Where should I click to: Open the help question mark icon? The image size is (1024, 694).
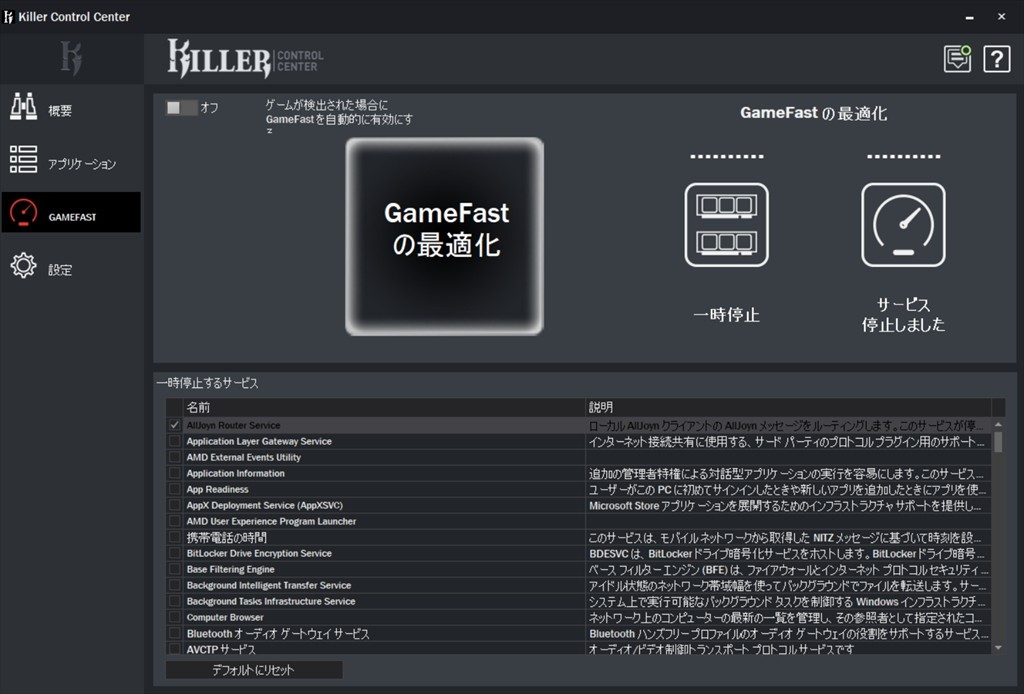coord(997,59)
